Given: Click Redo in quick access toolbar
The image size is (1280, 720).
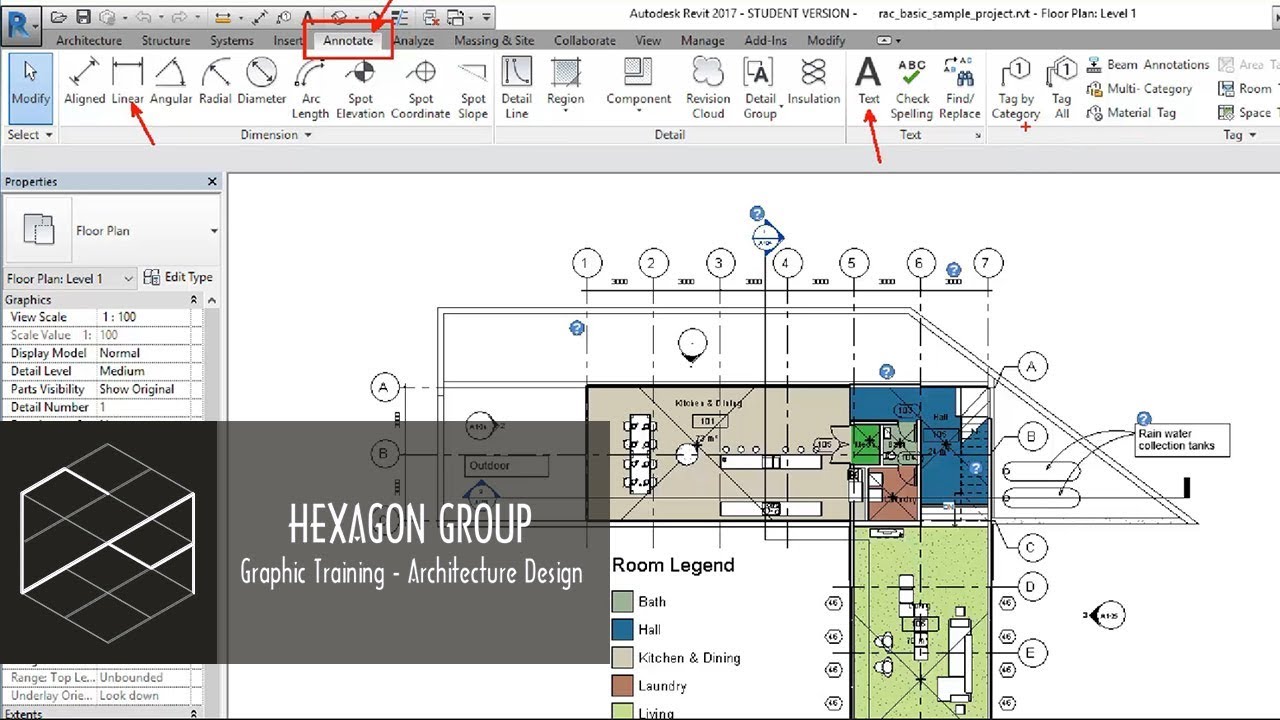Looking at the screenshot, I should 180,17.
